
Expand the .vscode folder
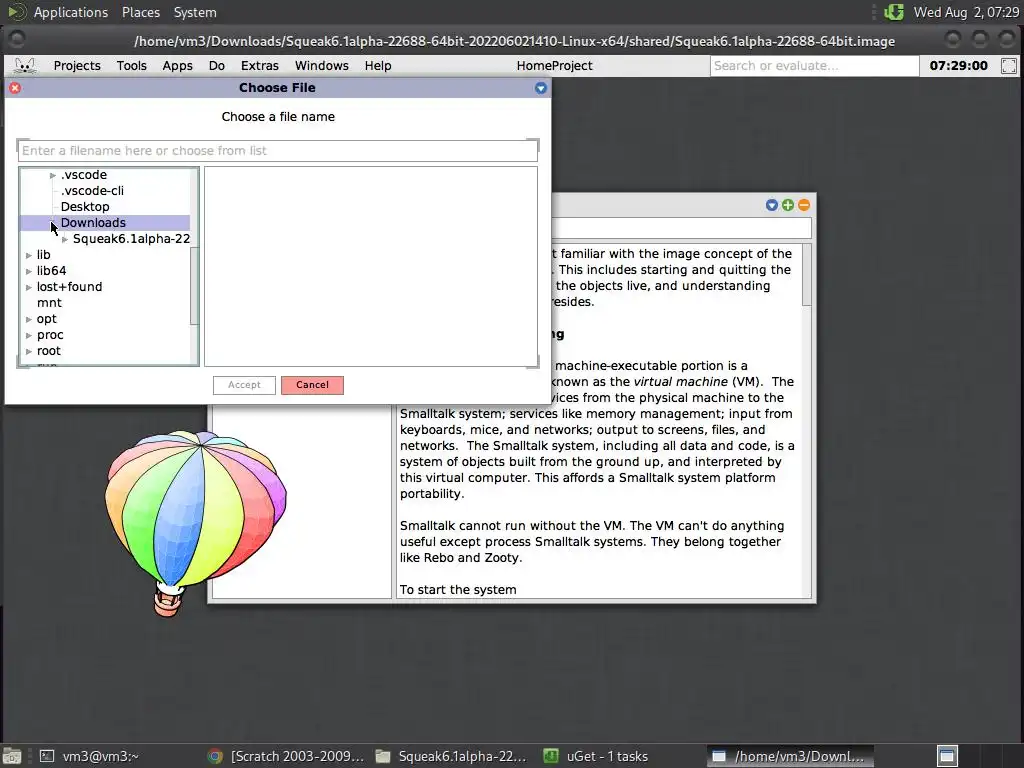53,175
